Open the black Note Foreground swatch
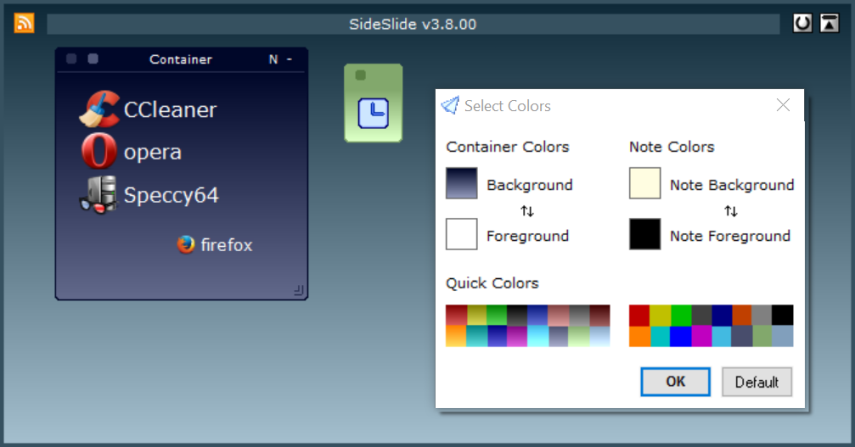Image resolution: width=855 pixels, height=447 pixels. 645,234
